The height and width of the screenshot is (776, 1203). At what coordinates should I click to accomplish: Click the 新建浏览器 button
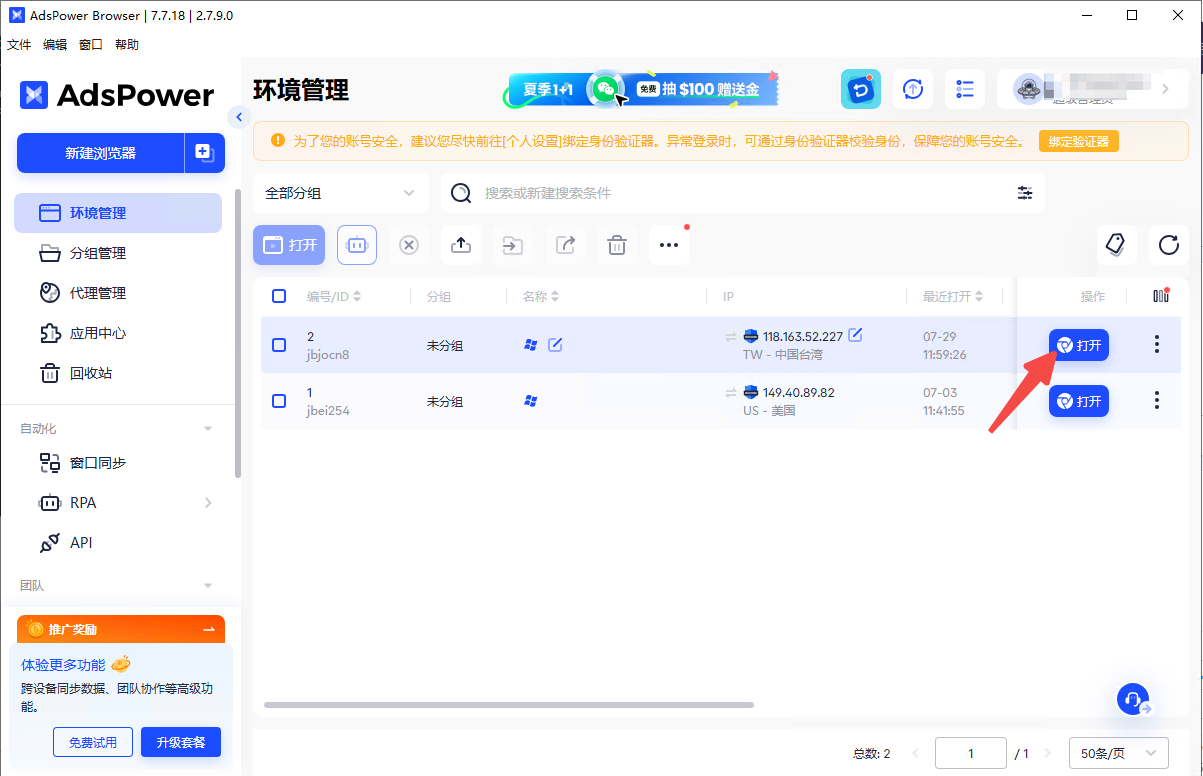(100, 153)
